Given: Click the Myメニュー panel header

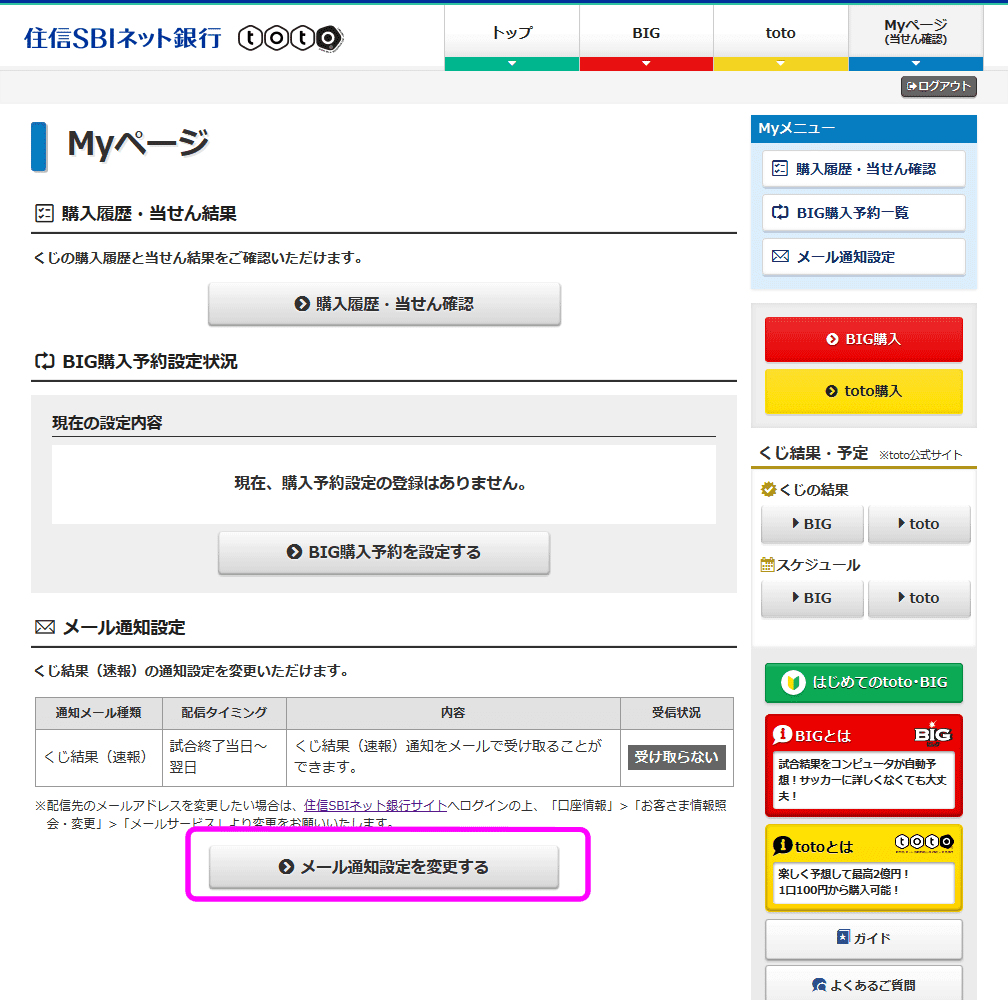Looking at the screenshot, I should click(x=863, y=129).
